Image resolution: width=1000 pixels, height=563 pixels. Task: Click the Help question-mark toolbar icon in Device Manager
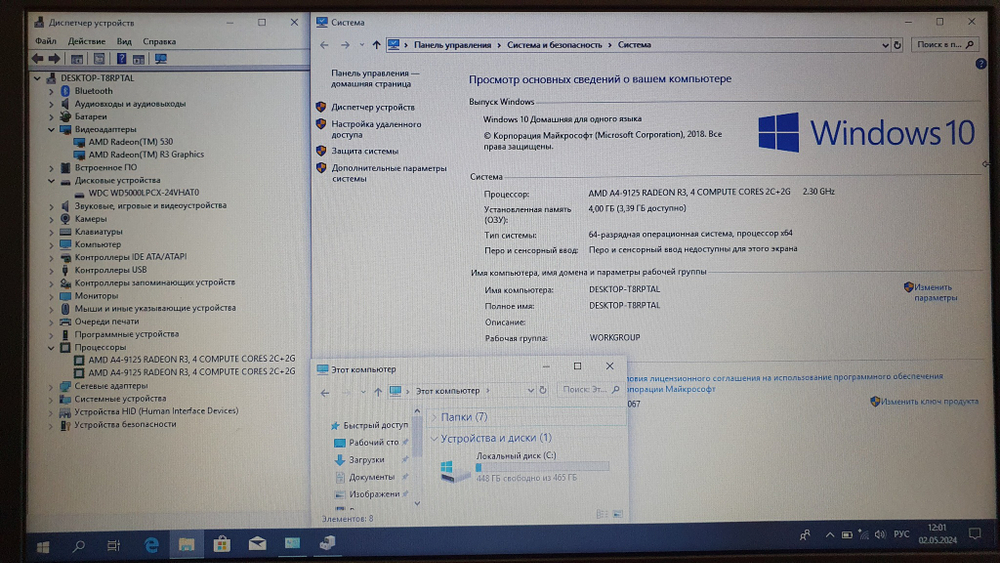click(x=121, y=59)
